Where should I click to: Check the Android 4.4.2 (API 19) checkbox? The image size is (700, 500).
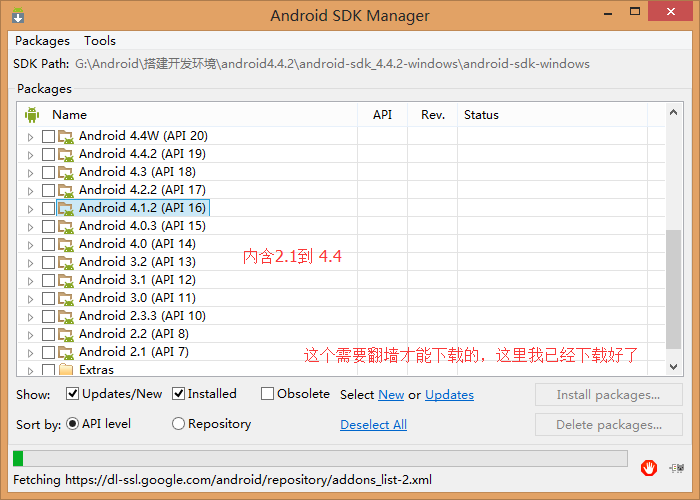[48, 154]
